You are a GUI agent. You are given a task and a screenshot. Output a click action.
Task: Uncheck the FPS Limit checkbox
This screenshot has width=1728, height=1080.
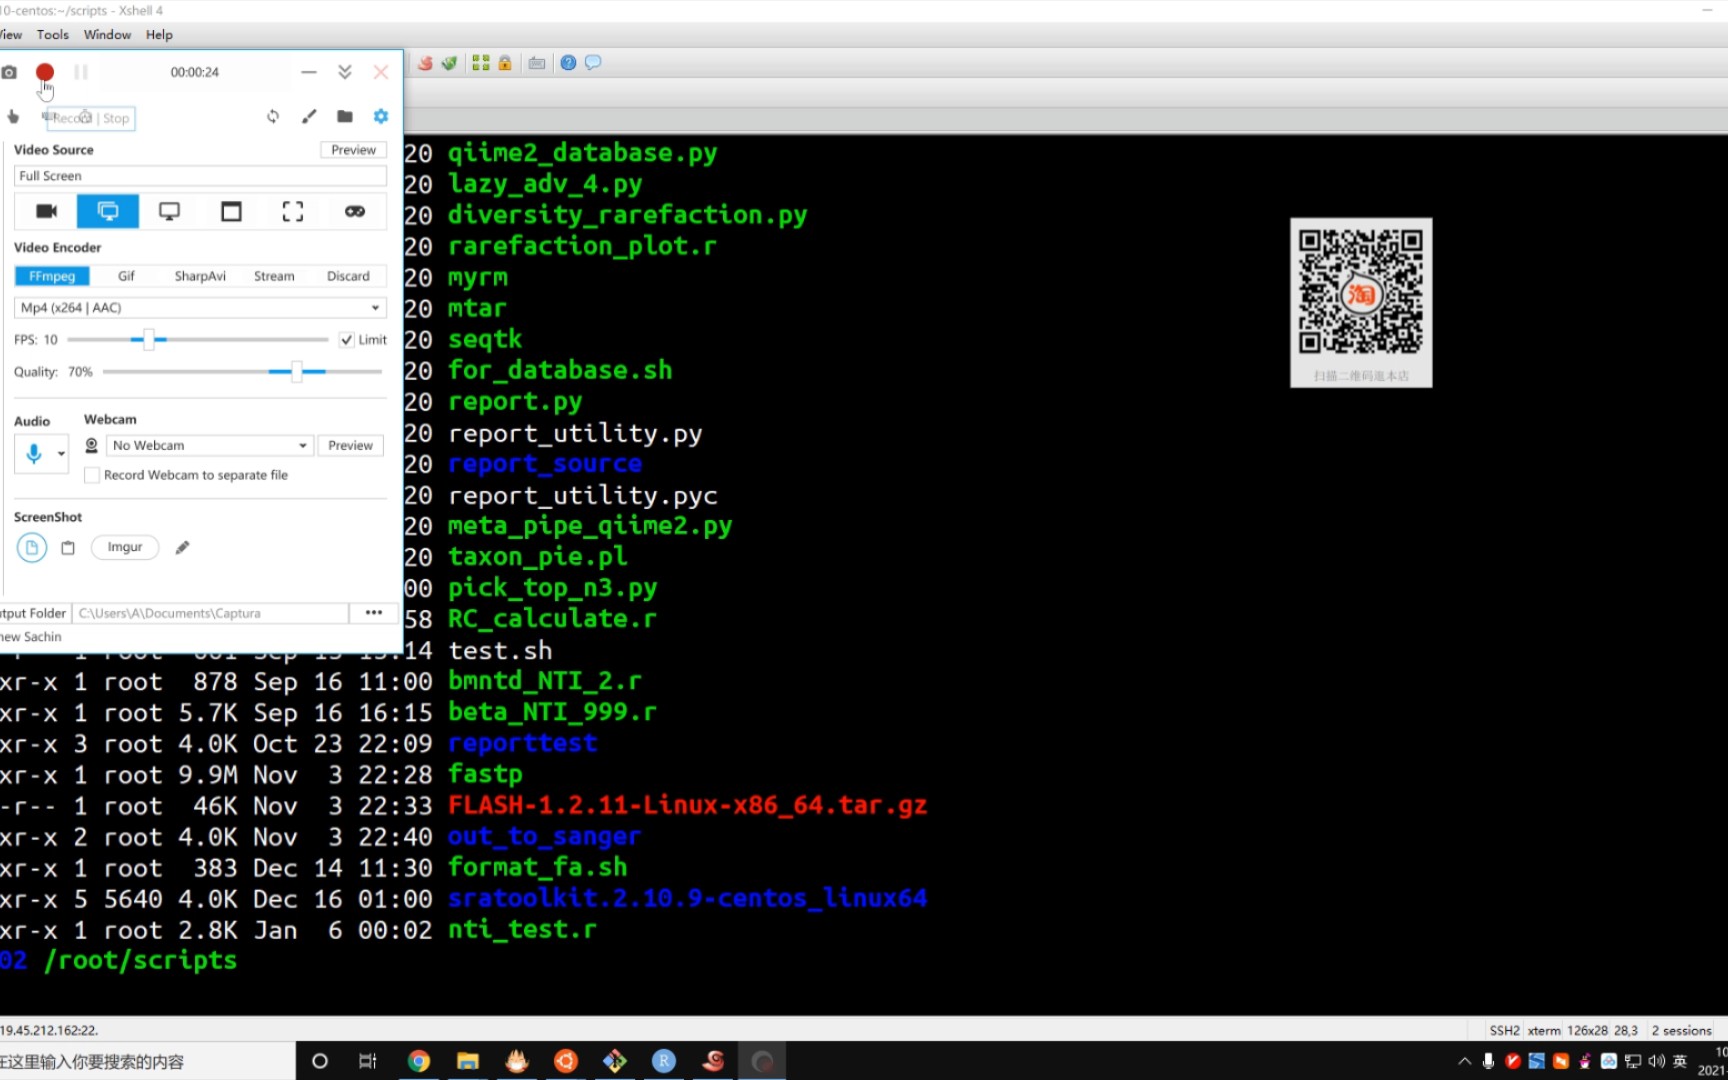point(347,340)
